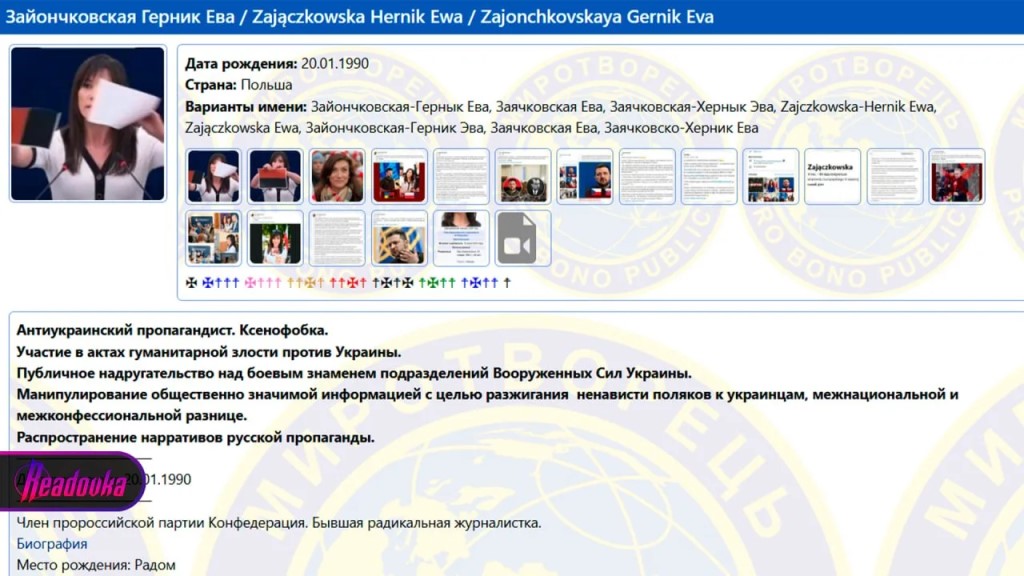Open last first-row thumbnail with red background
The width and height of the screenshot is (1024, 576).
tap(957, 176)
